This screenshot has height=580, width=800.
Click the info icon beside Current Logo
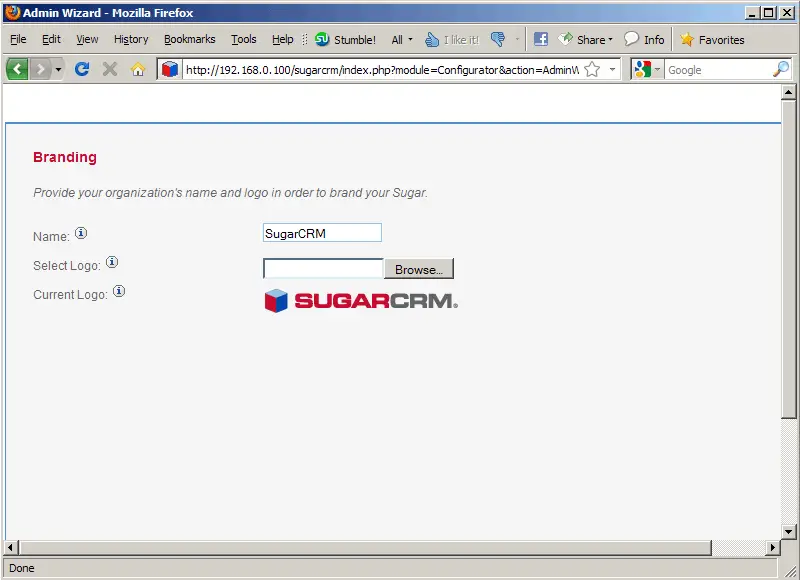click(x=119, y=291)
